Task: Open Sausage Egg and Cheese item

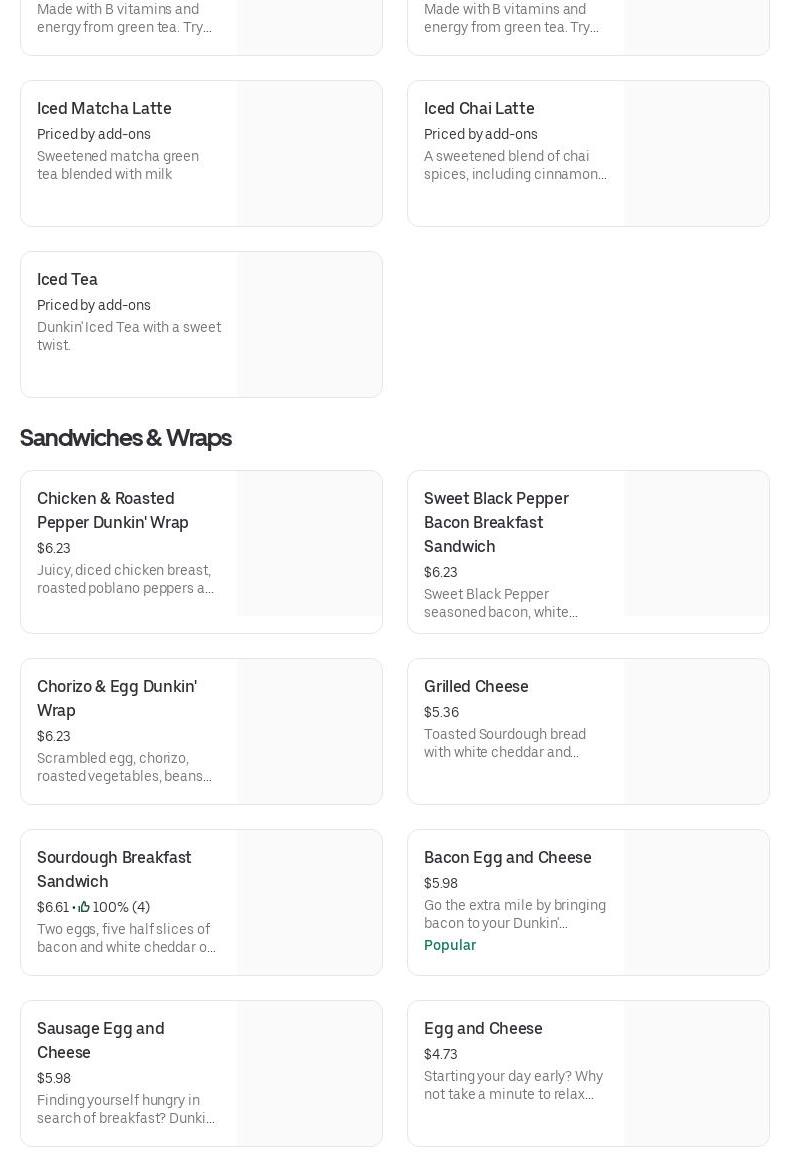Action: (100, 1040)
